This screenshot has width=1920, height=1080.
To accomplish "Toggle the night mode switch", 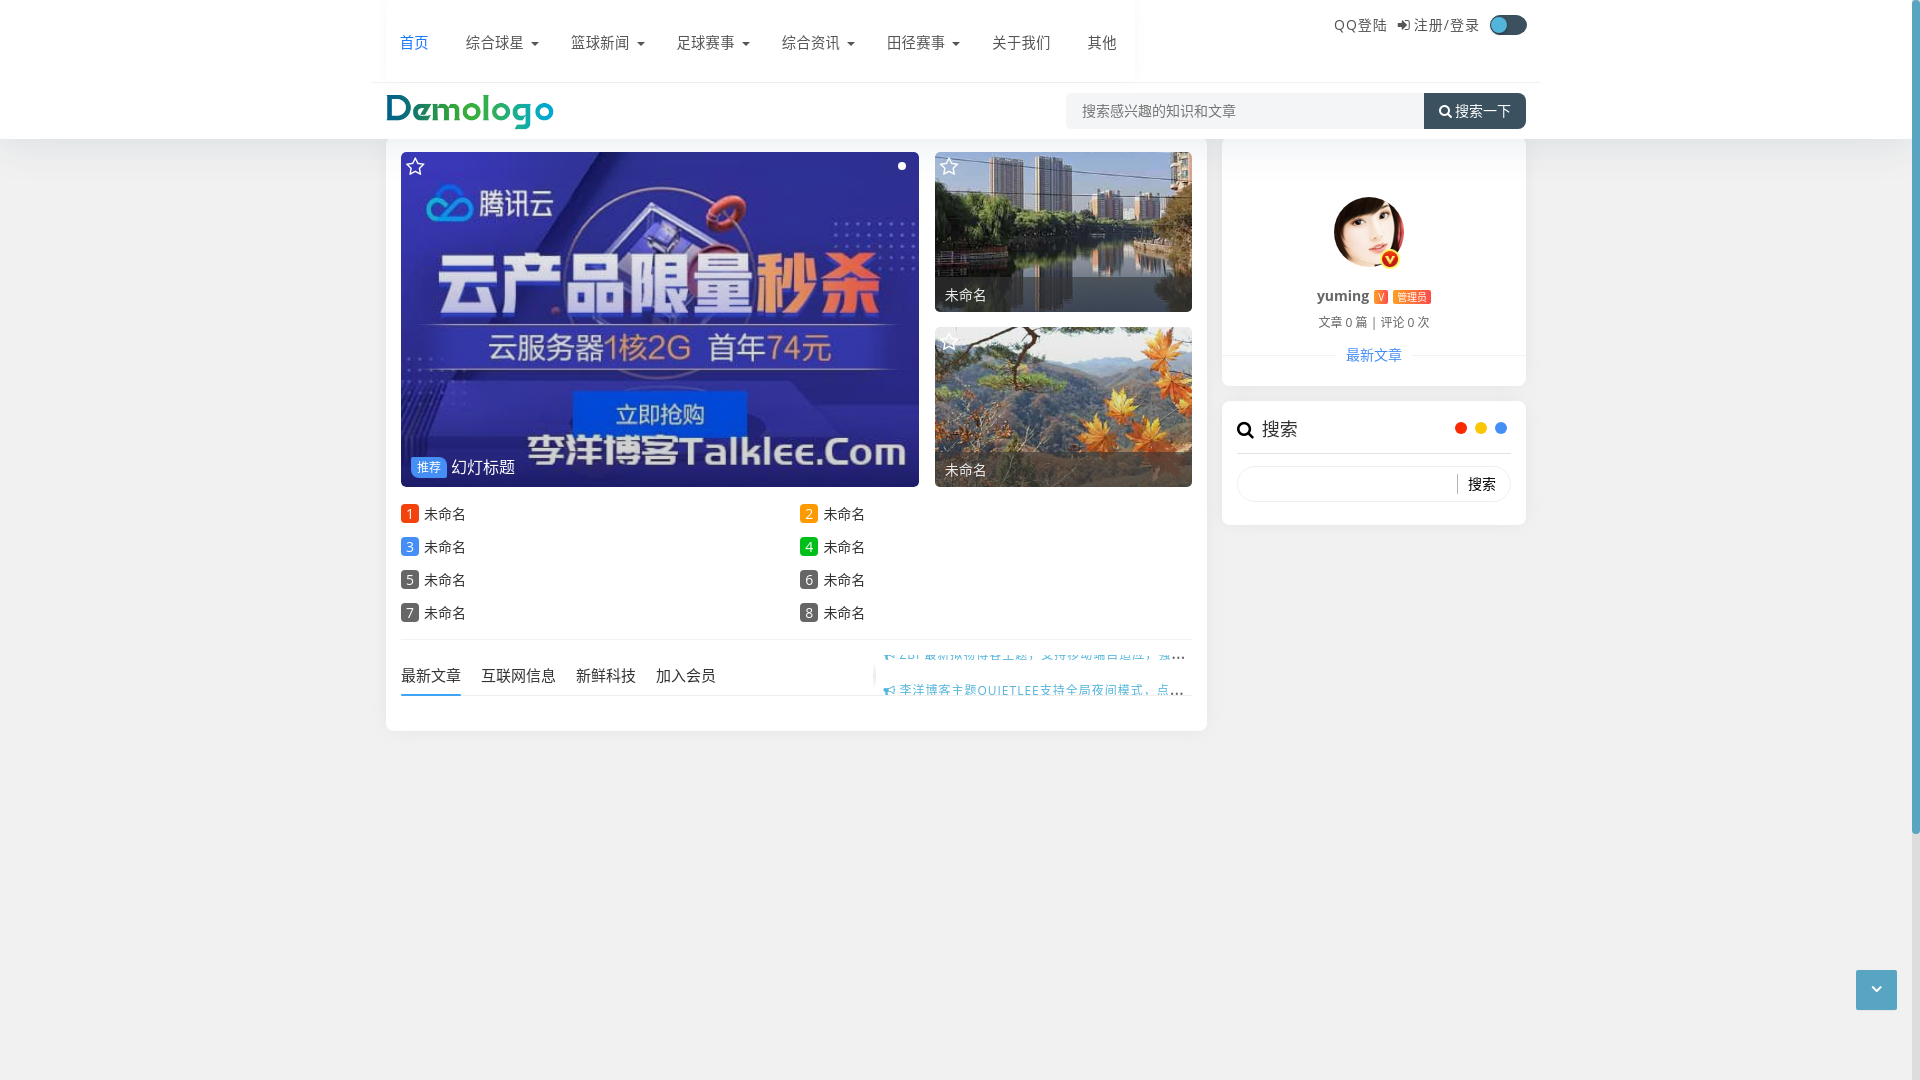I will click(x=1507, y=25).
